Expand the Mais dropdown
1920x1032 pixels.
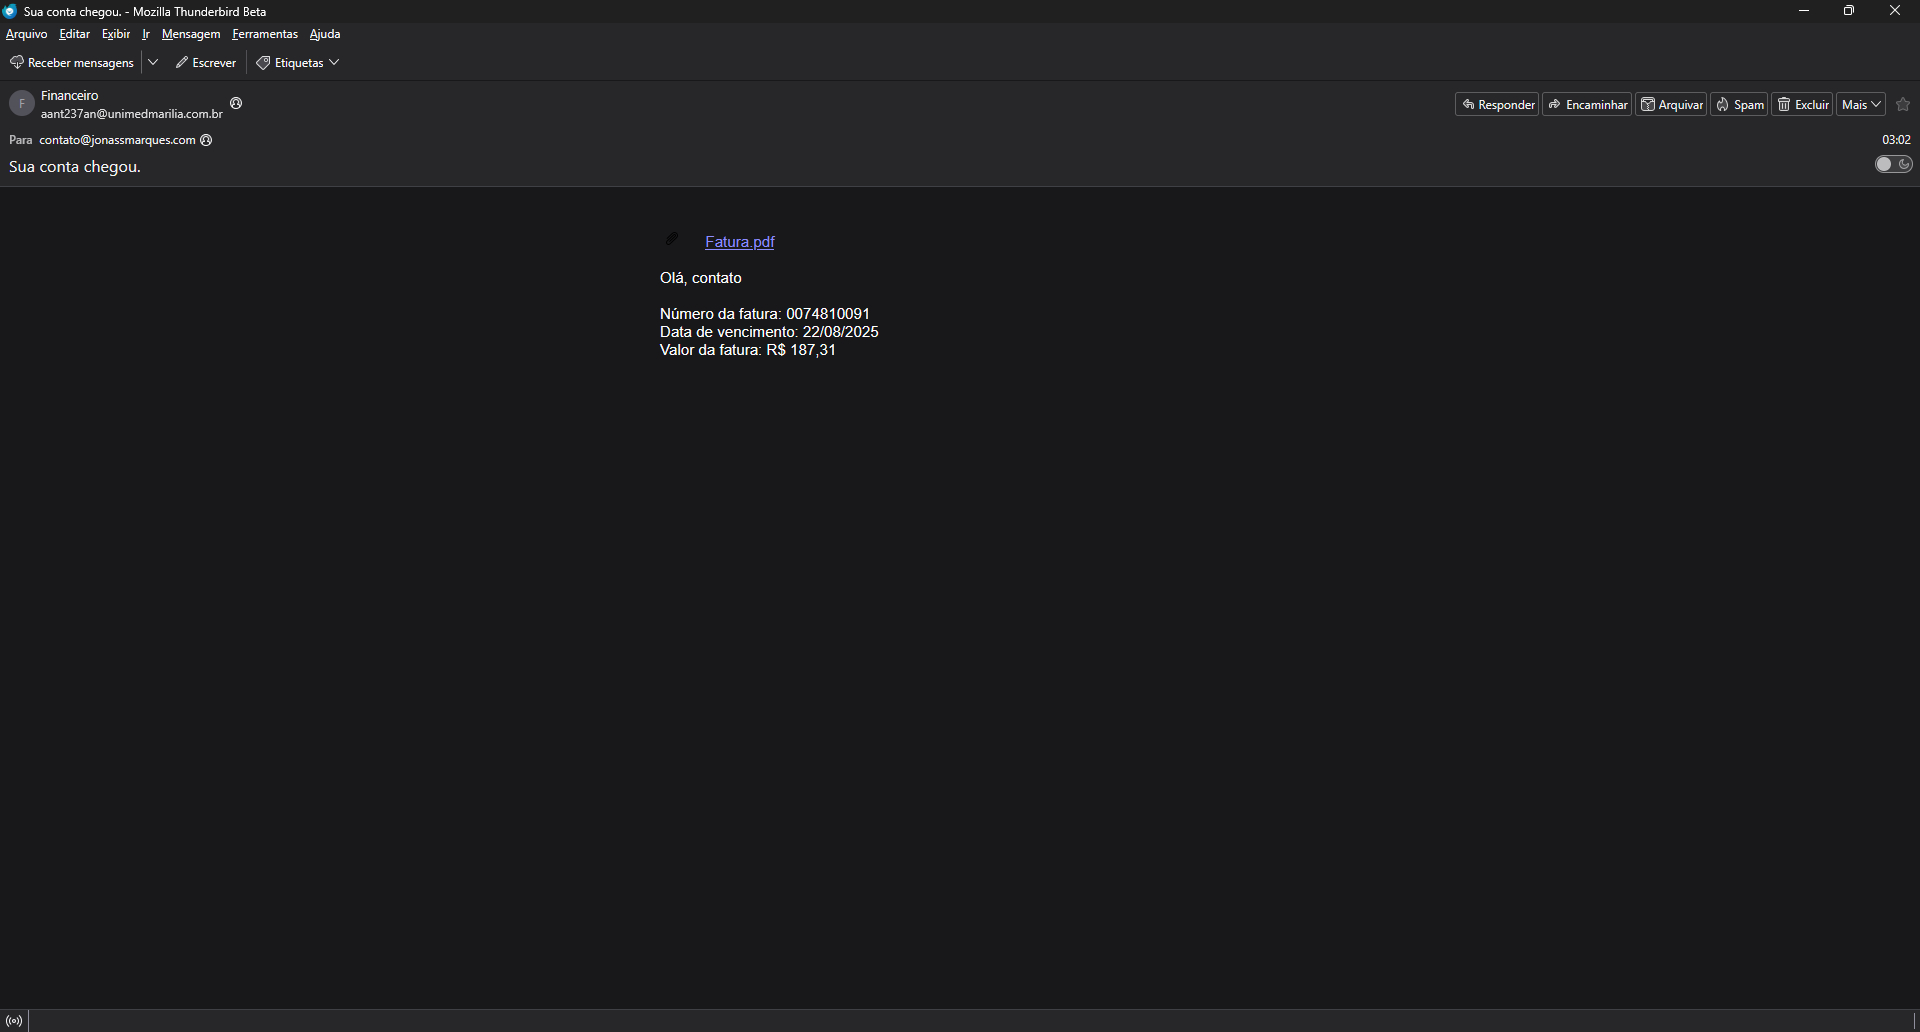[x=1861, y=105]
